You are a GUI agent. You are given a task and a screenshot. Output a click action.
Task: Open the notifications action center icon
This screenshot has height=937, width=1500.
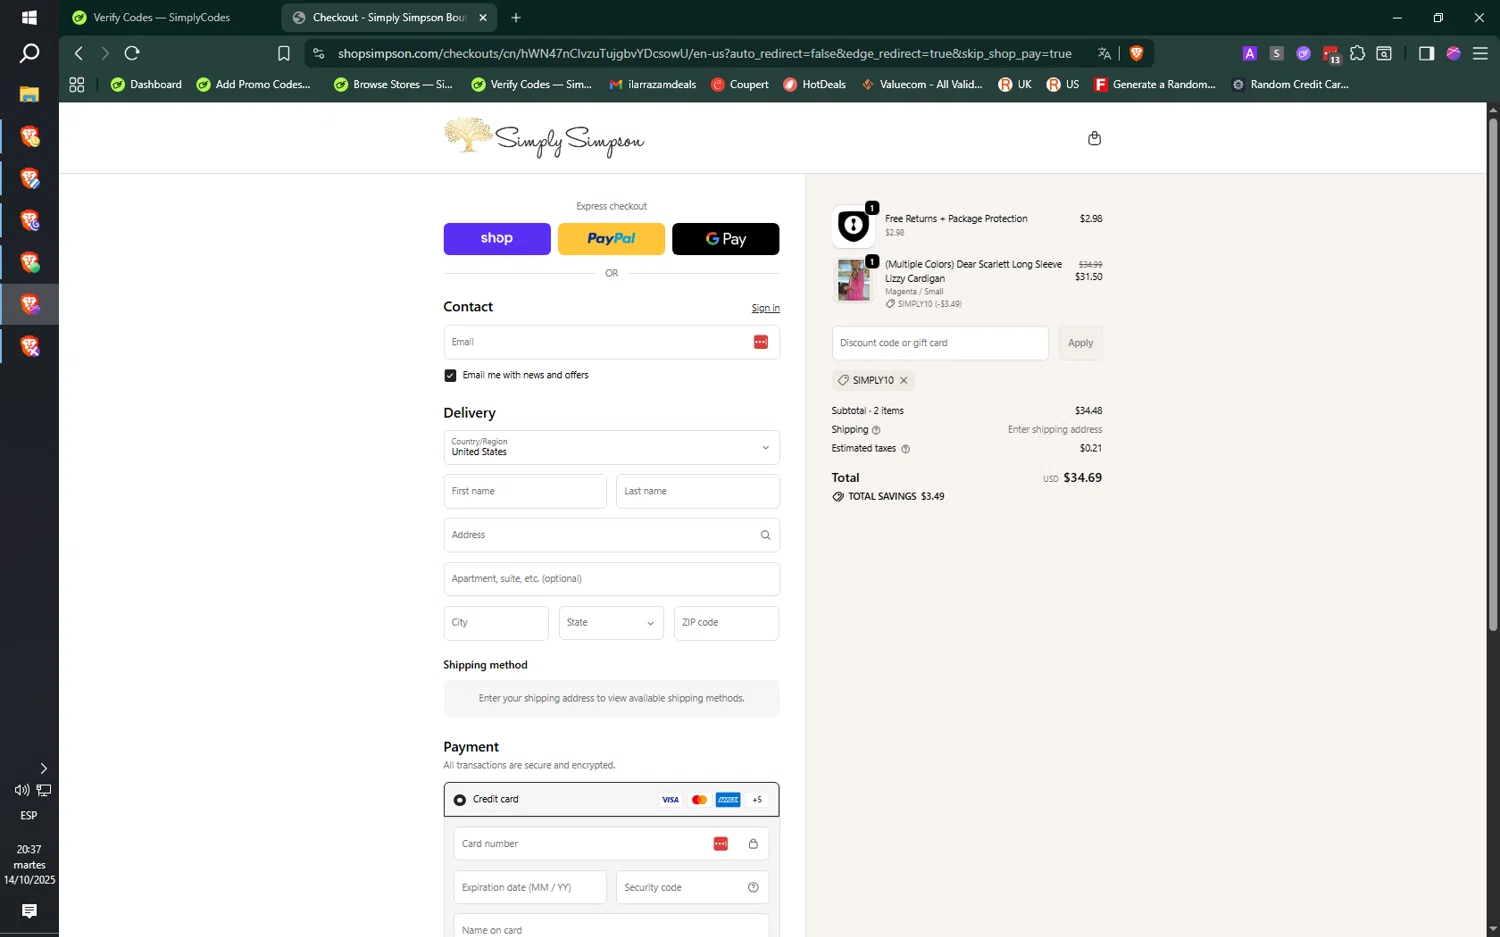[29, 911]
